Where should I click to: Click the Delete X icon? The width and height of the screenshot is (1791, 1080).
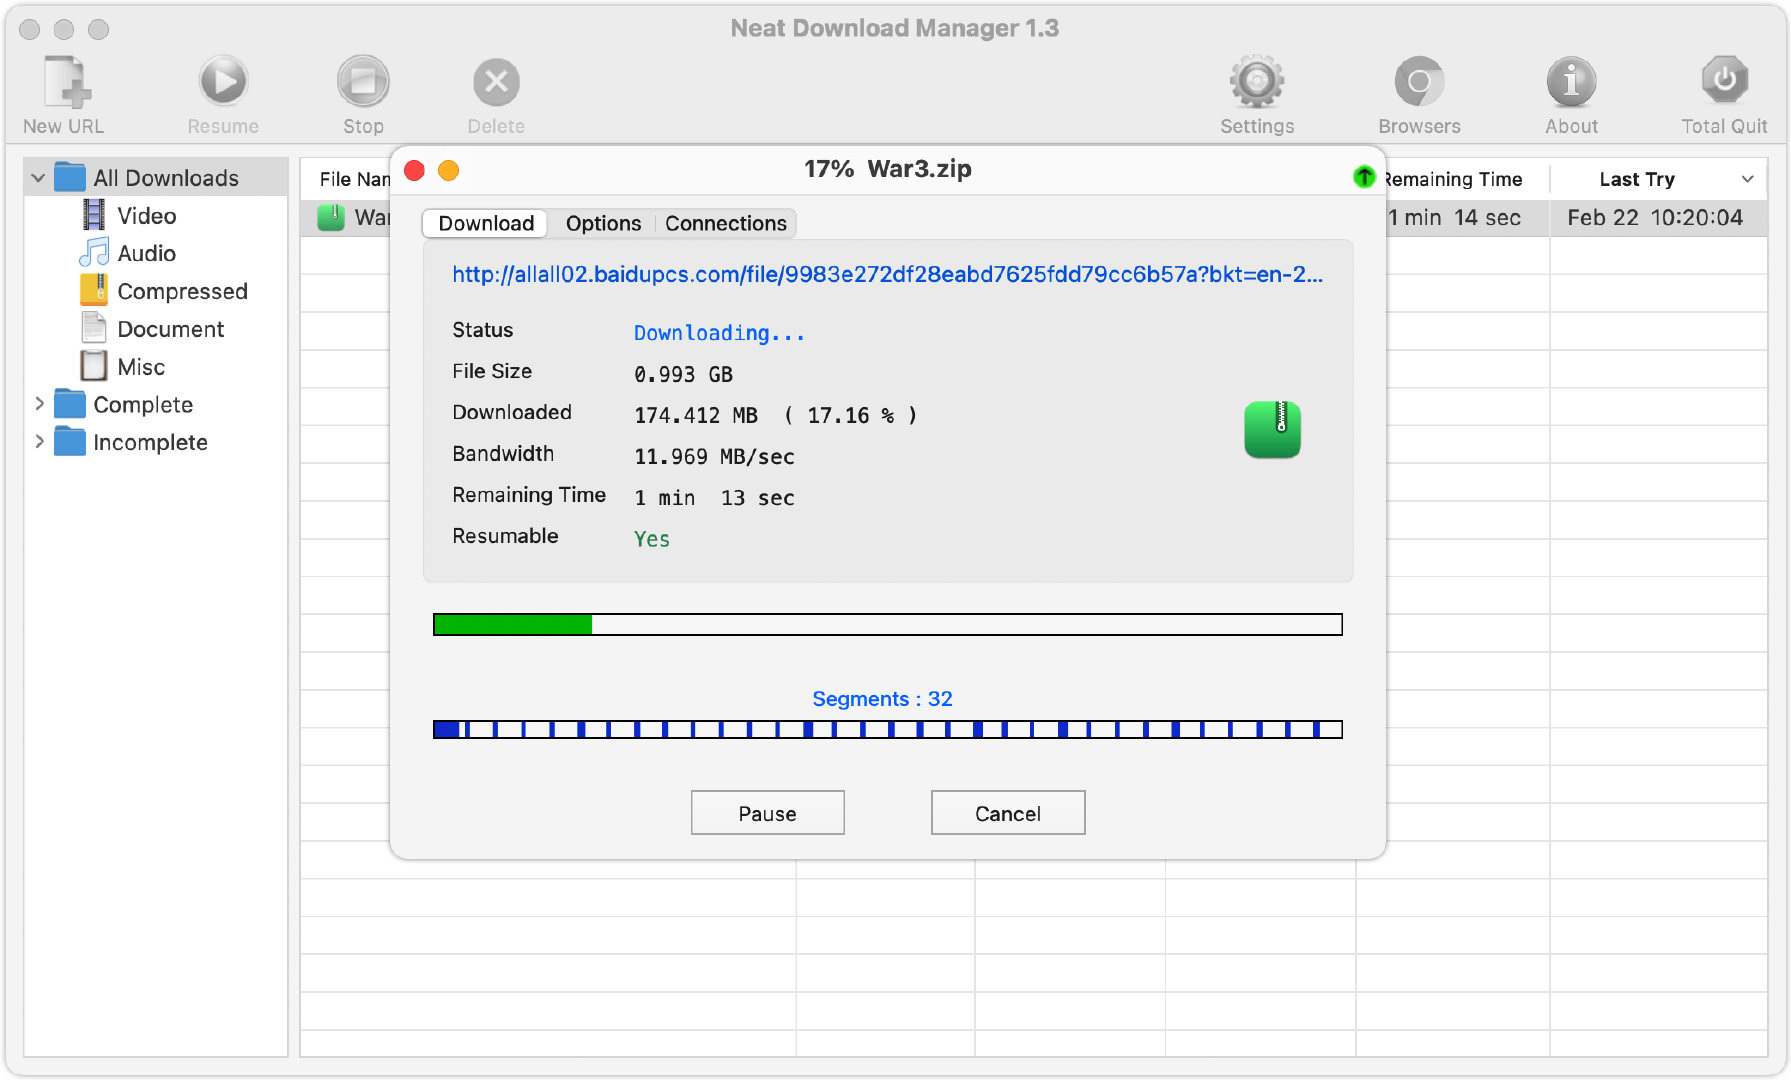pos(496,82)
